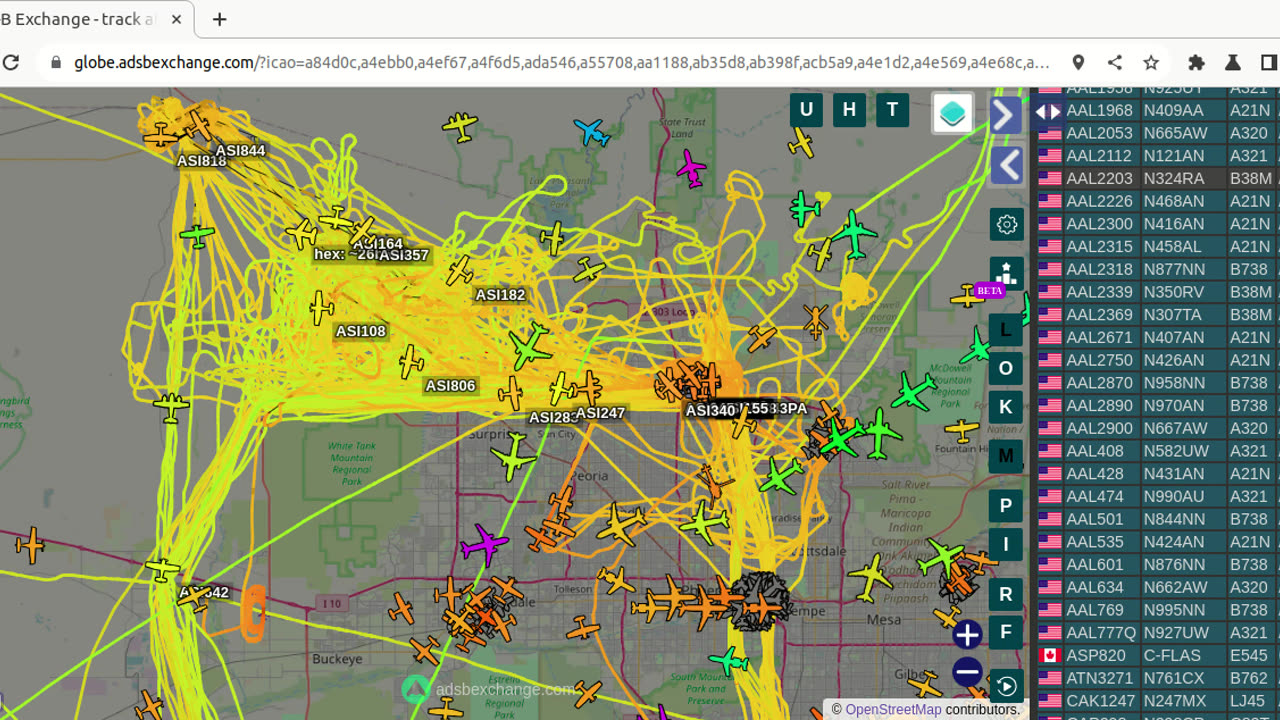Click the F map button
Viewport: 1280px width, 720px height.
click(1006, 633)
